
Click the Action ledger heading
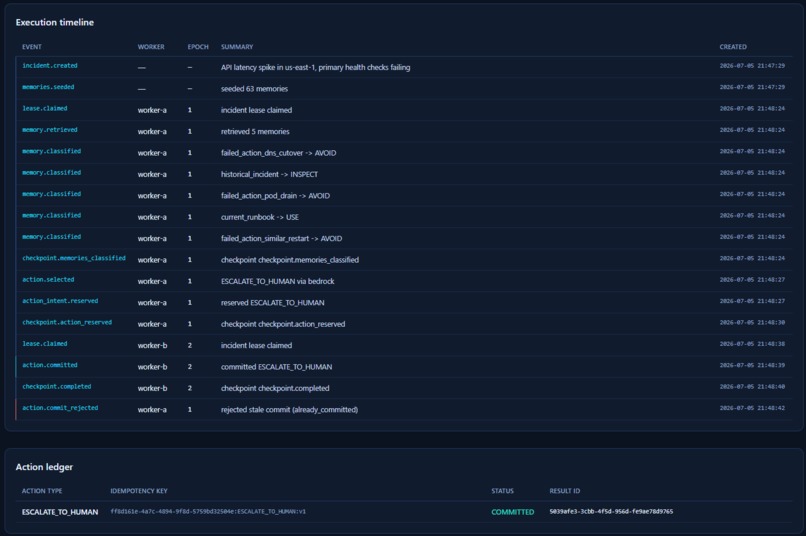[44, 467]
